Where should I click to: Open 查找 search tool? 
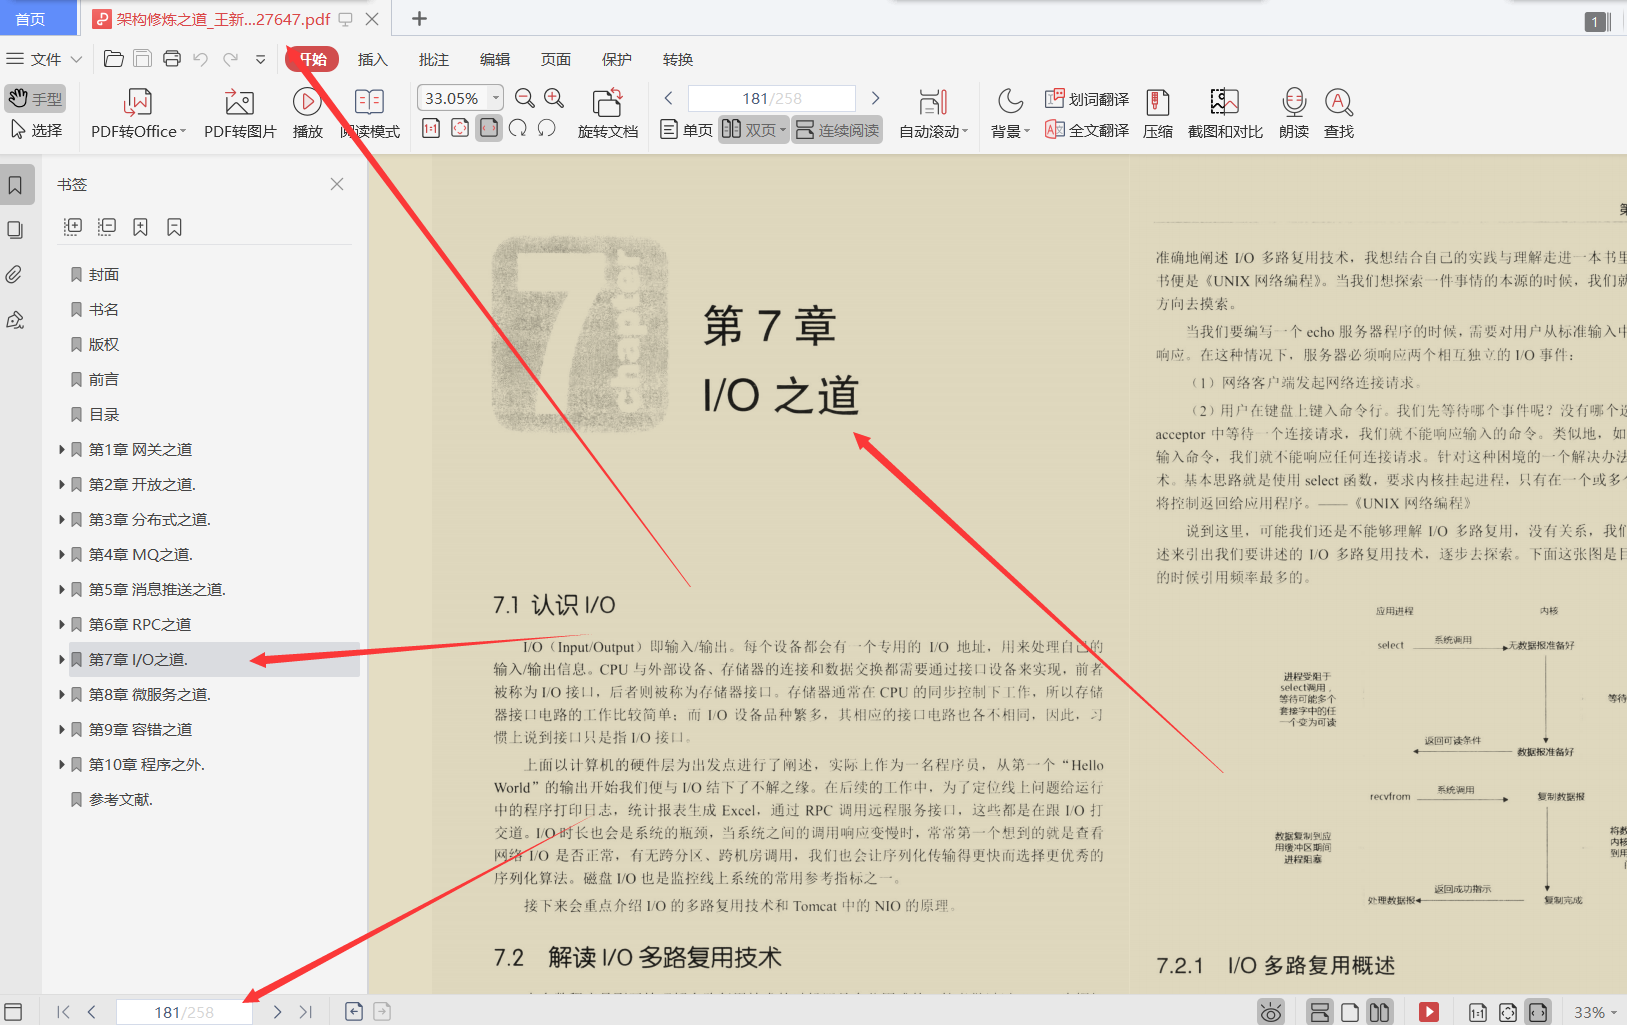coord(1339,115)
